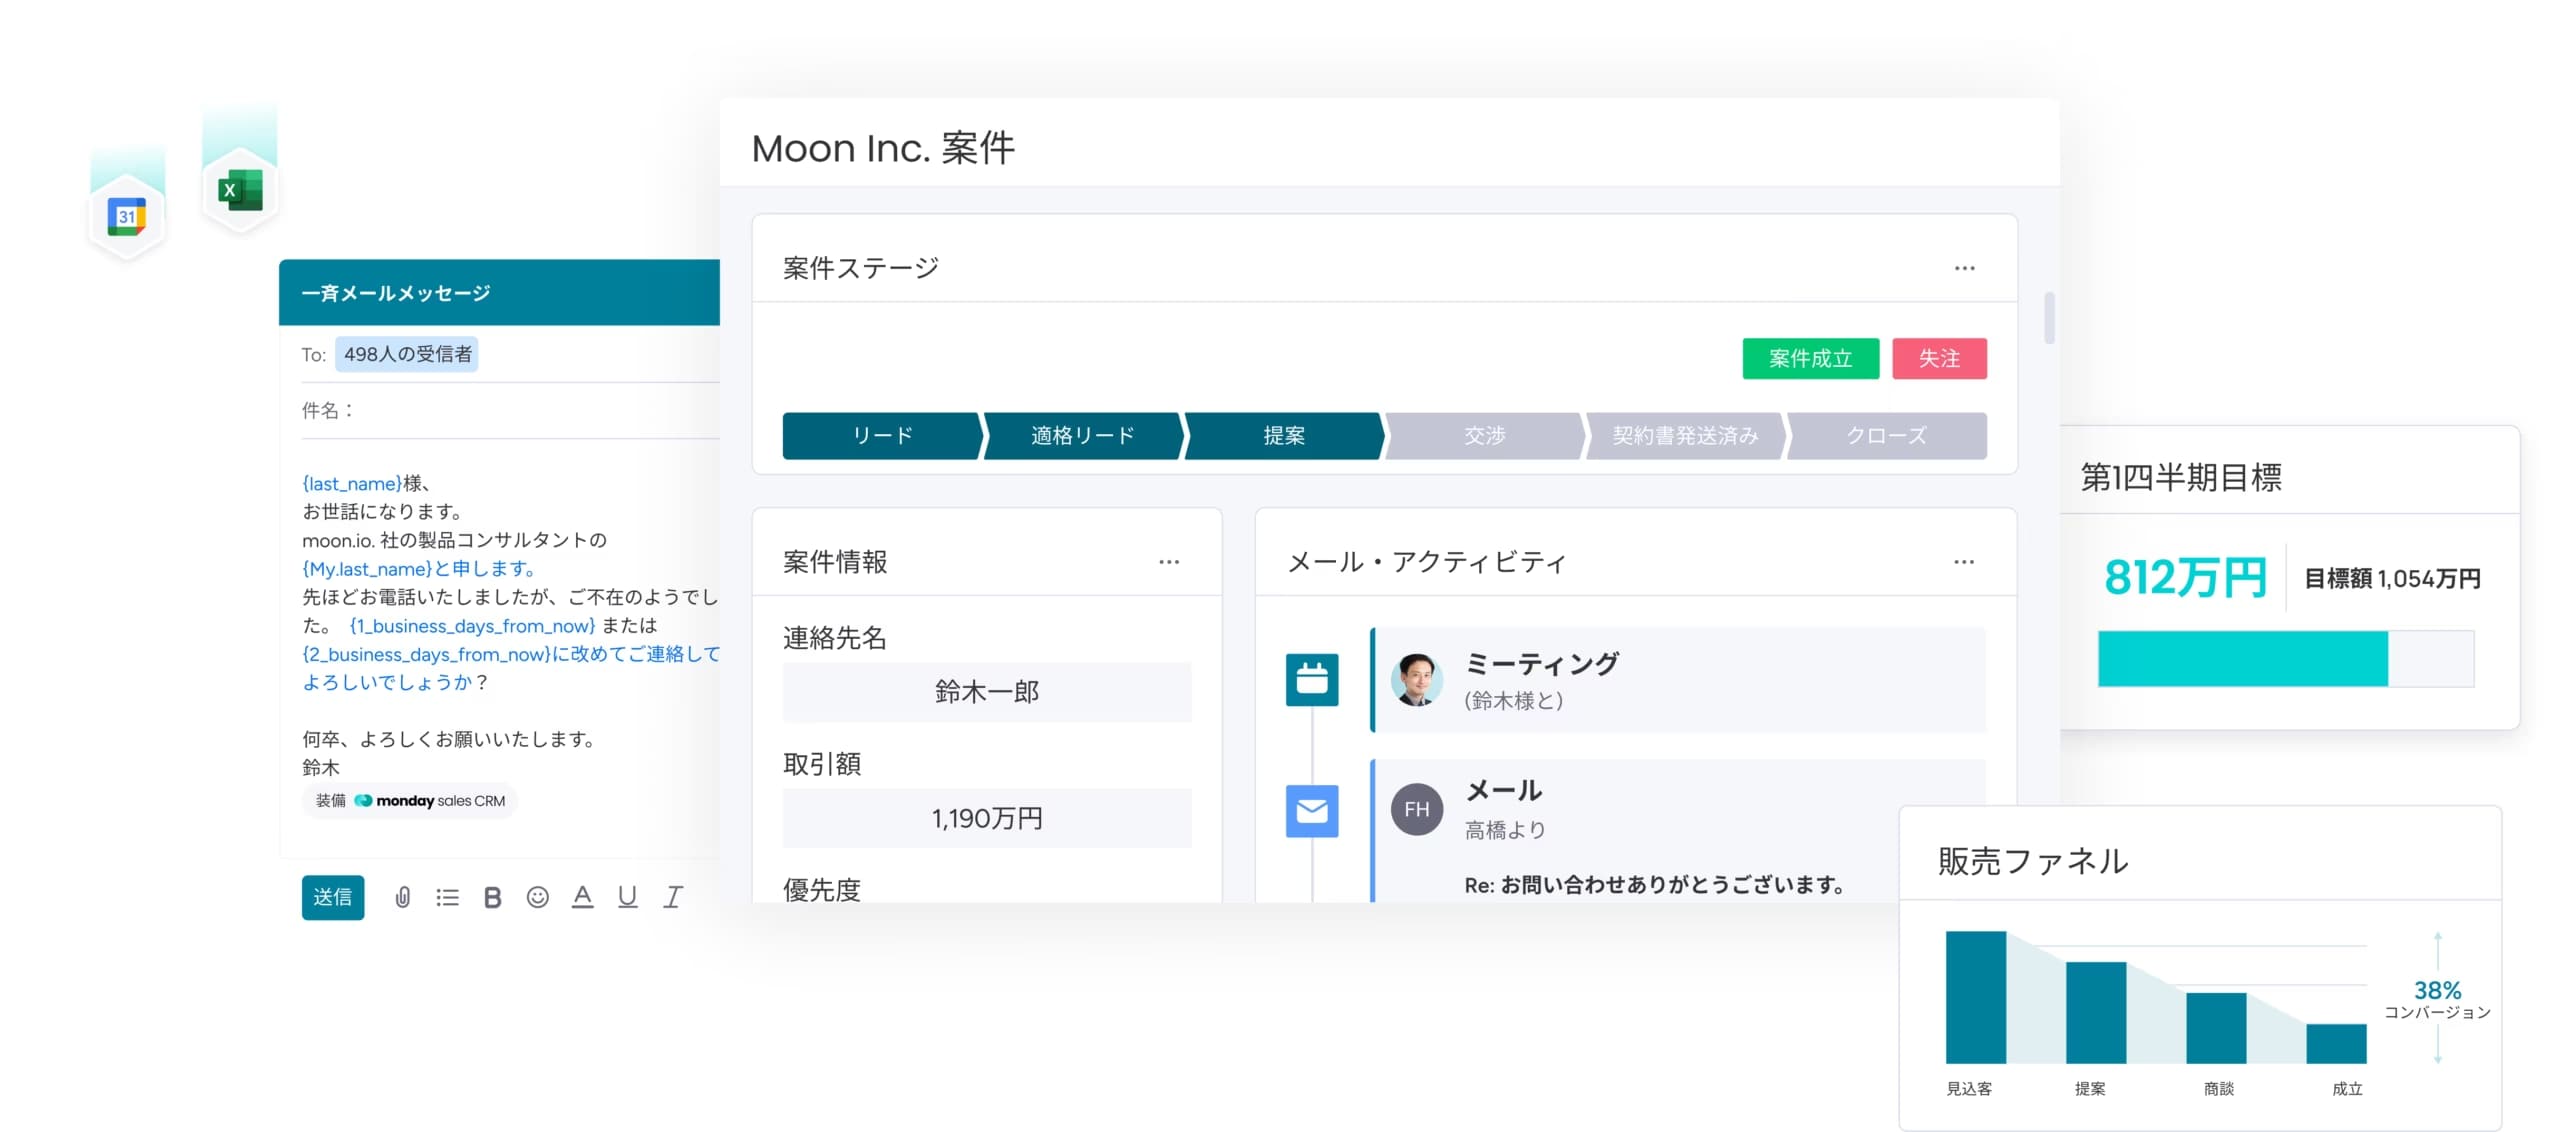Viewport: 2560px width, 1132px height.
Task: Click the green 案件成立 button
Action: [x=1810, y=359]
